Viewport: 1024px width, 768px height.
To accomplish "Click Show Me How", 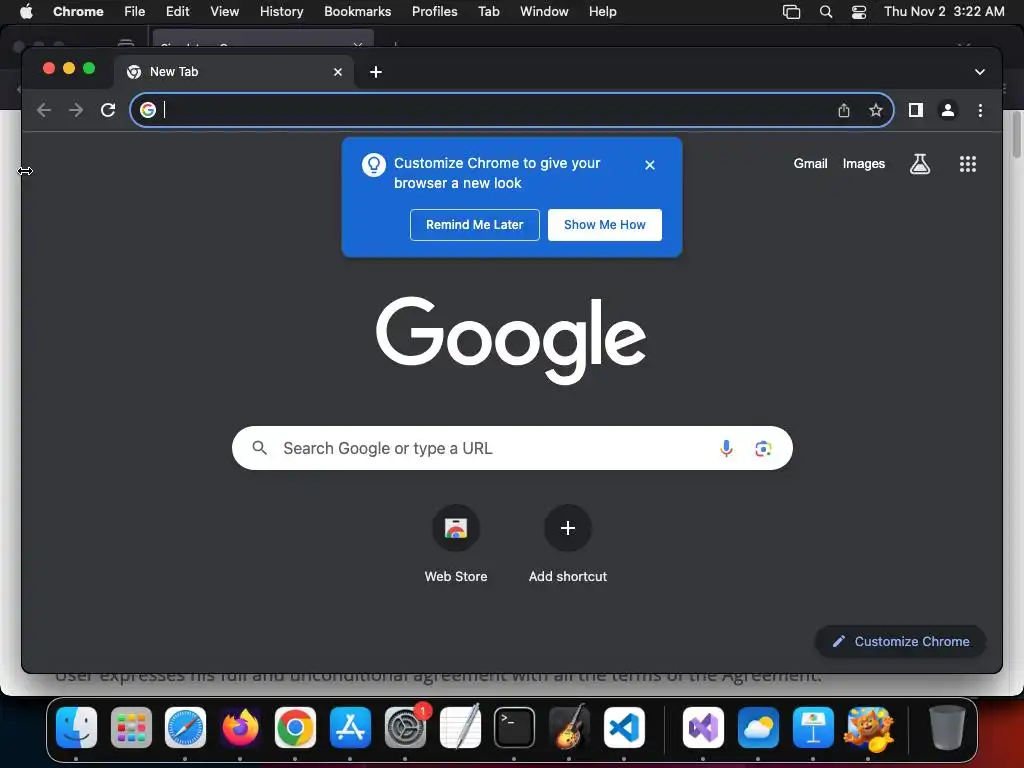I will click(x=605, y=225).
